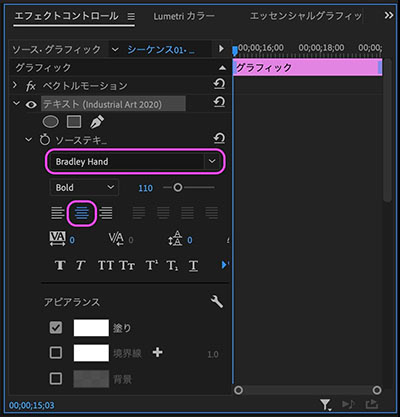This screenshot has width=400, height=417.
Task: Apply faux bold style
Action: 60,265
